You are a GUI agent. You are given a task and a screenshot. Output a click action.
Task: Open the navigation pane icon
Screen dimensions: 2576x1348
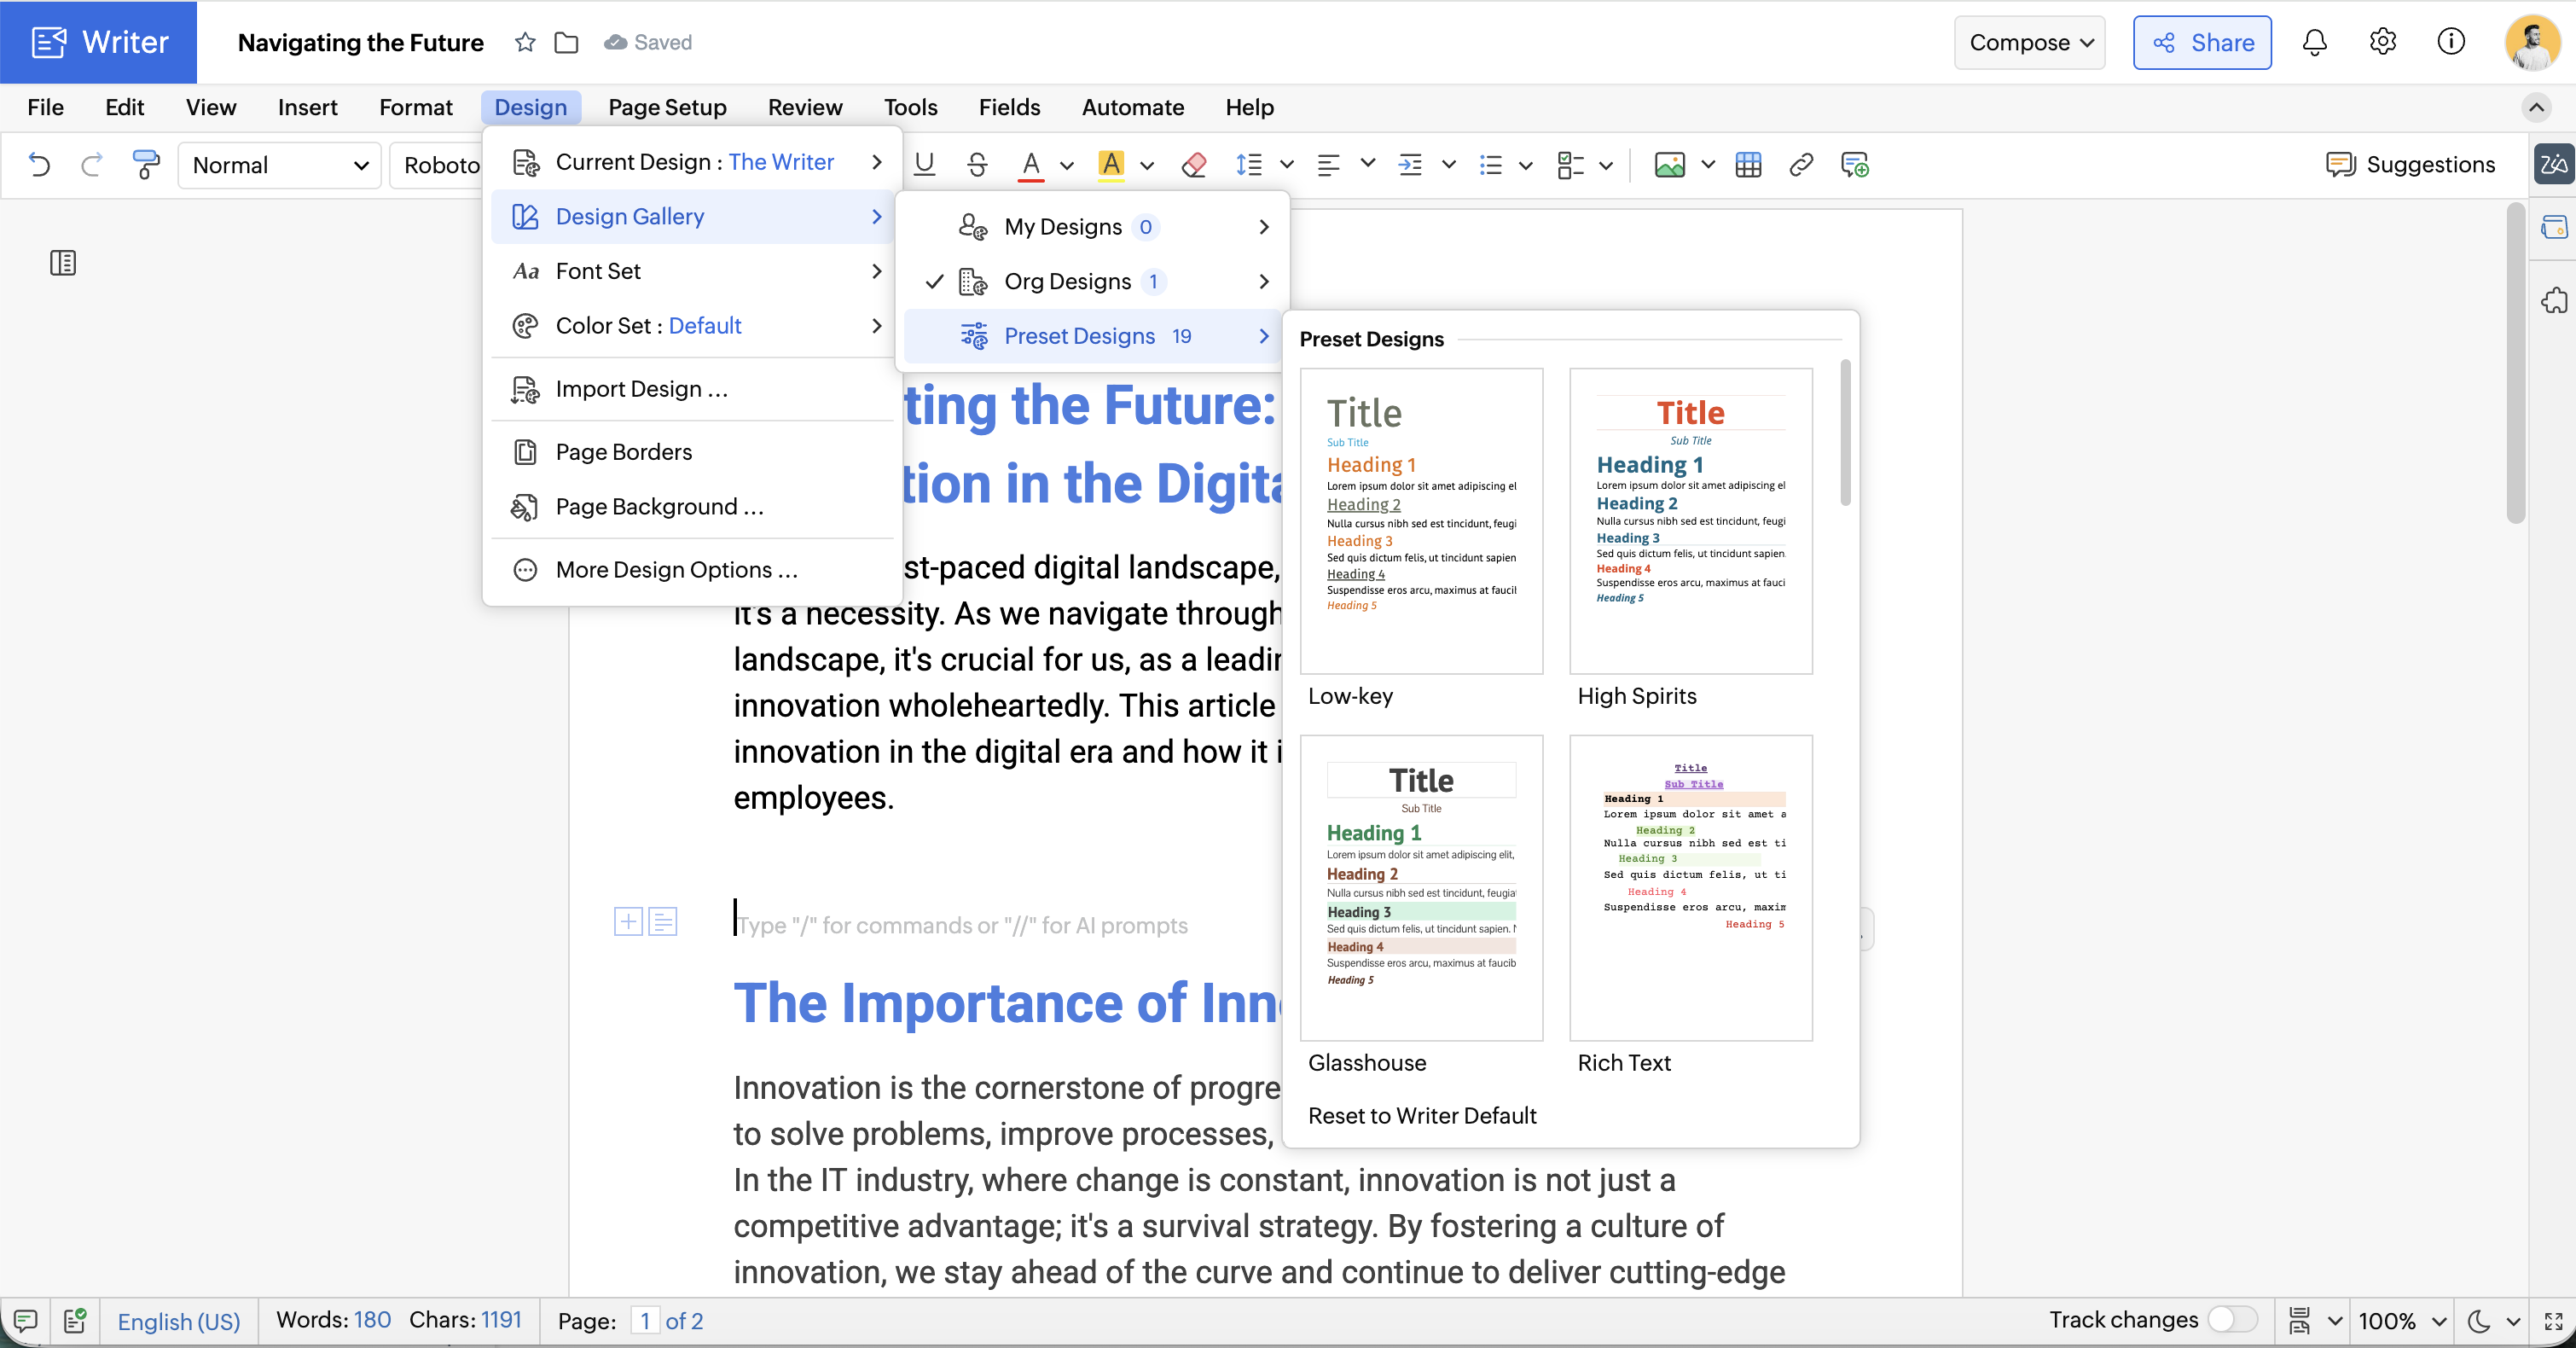[63, 263]
